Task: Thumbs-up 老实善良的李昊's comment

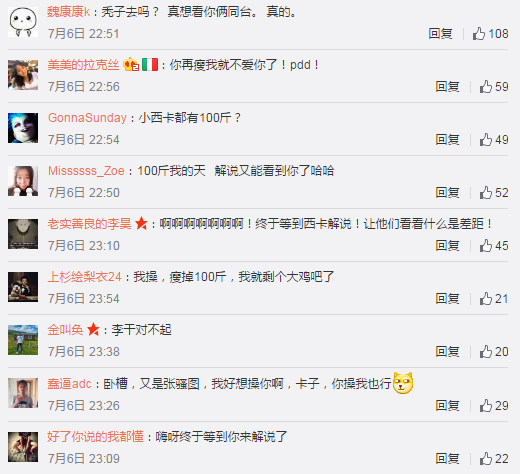Action: (494, 246)
